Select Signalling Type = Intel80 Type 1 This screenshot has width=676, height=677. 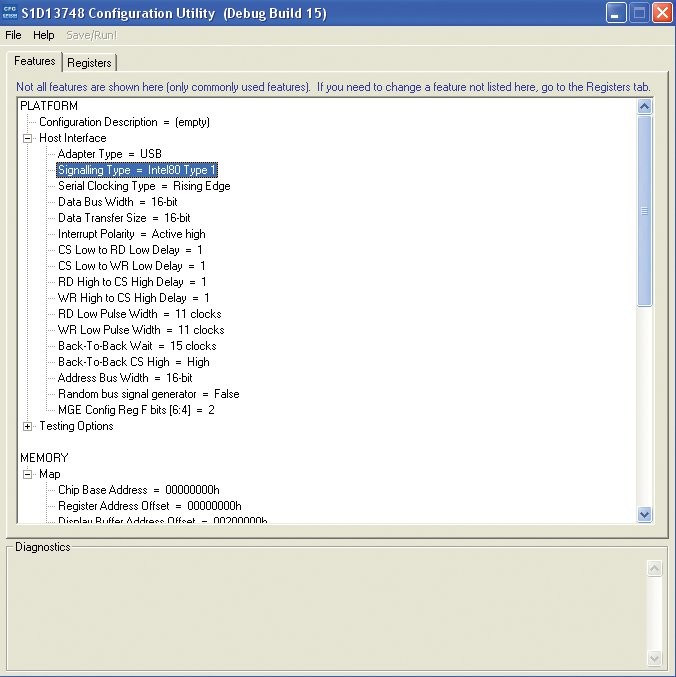(137, 170)
